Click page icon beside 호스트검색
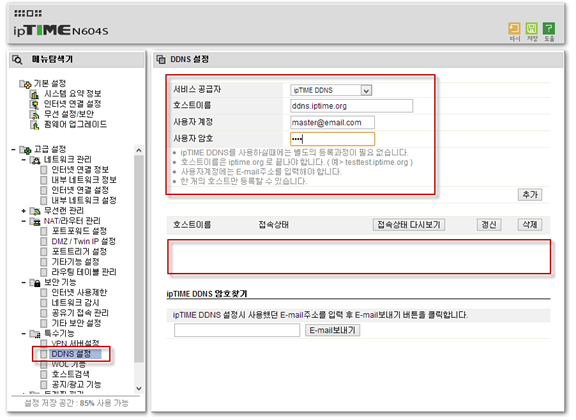The height and width of the screenshot is (420, 576). point(44,375)
